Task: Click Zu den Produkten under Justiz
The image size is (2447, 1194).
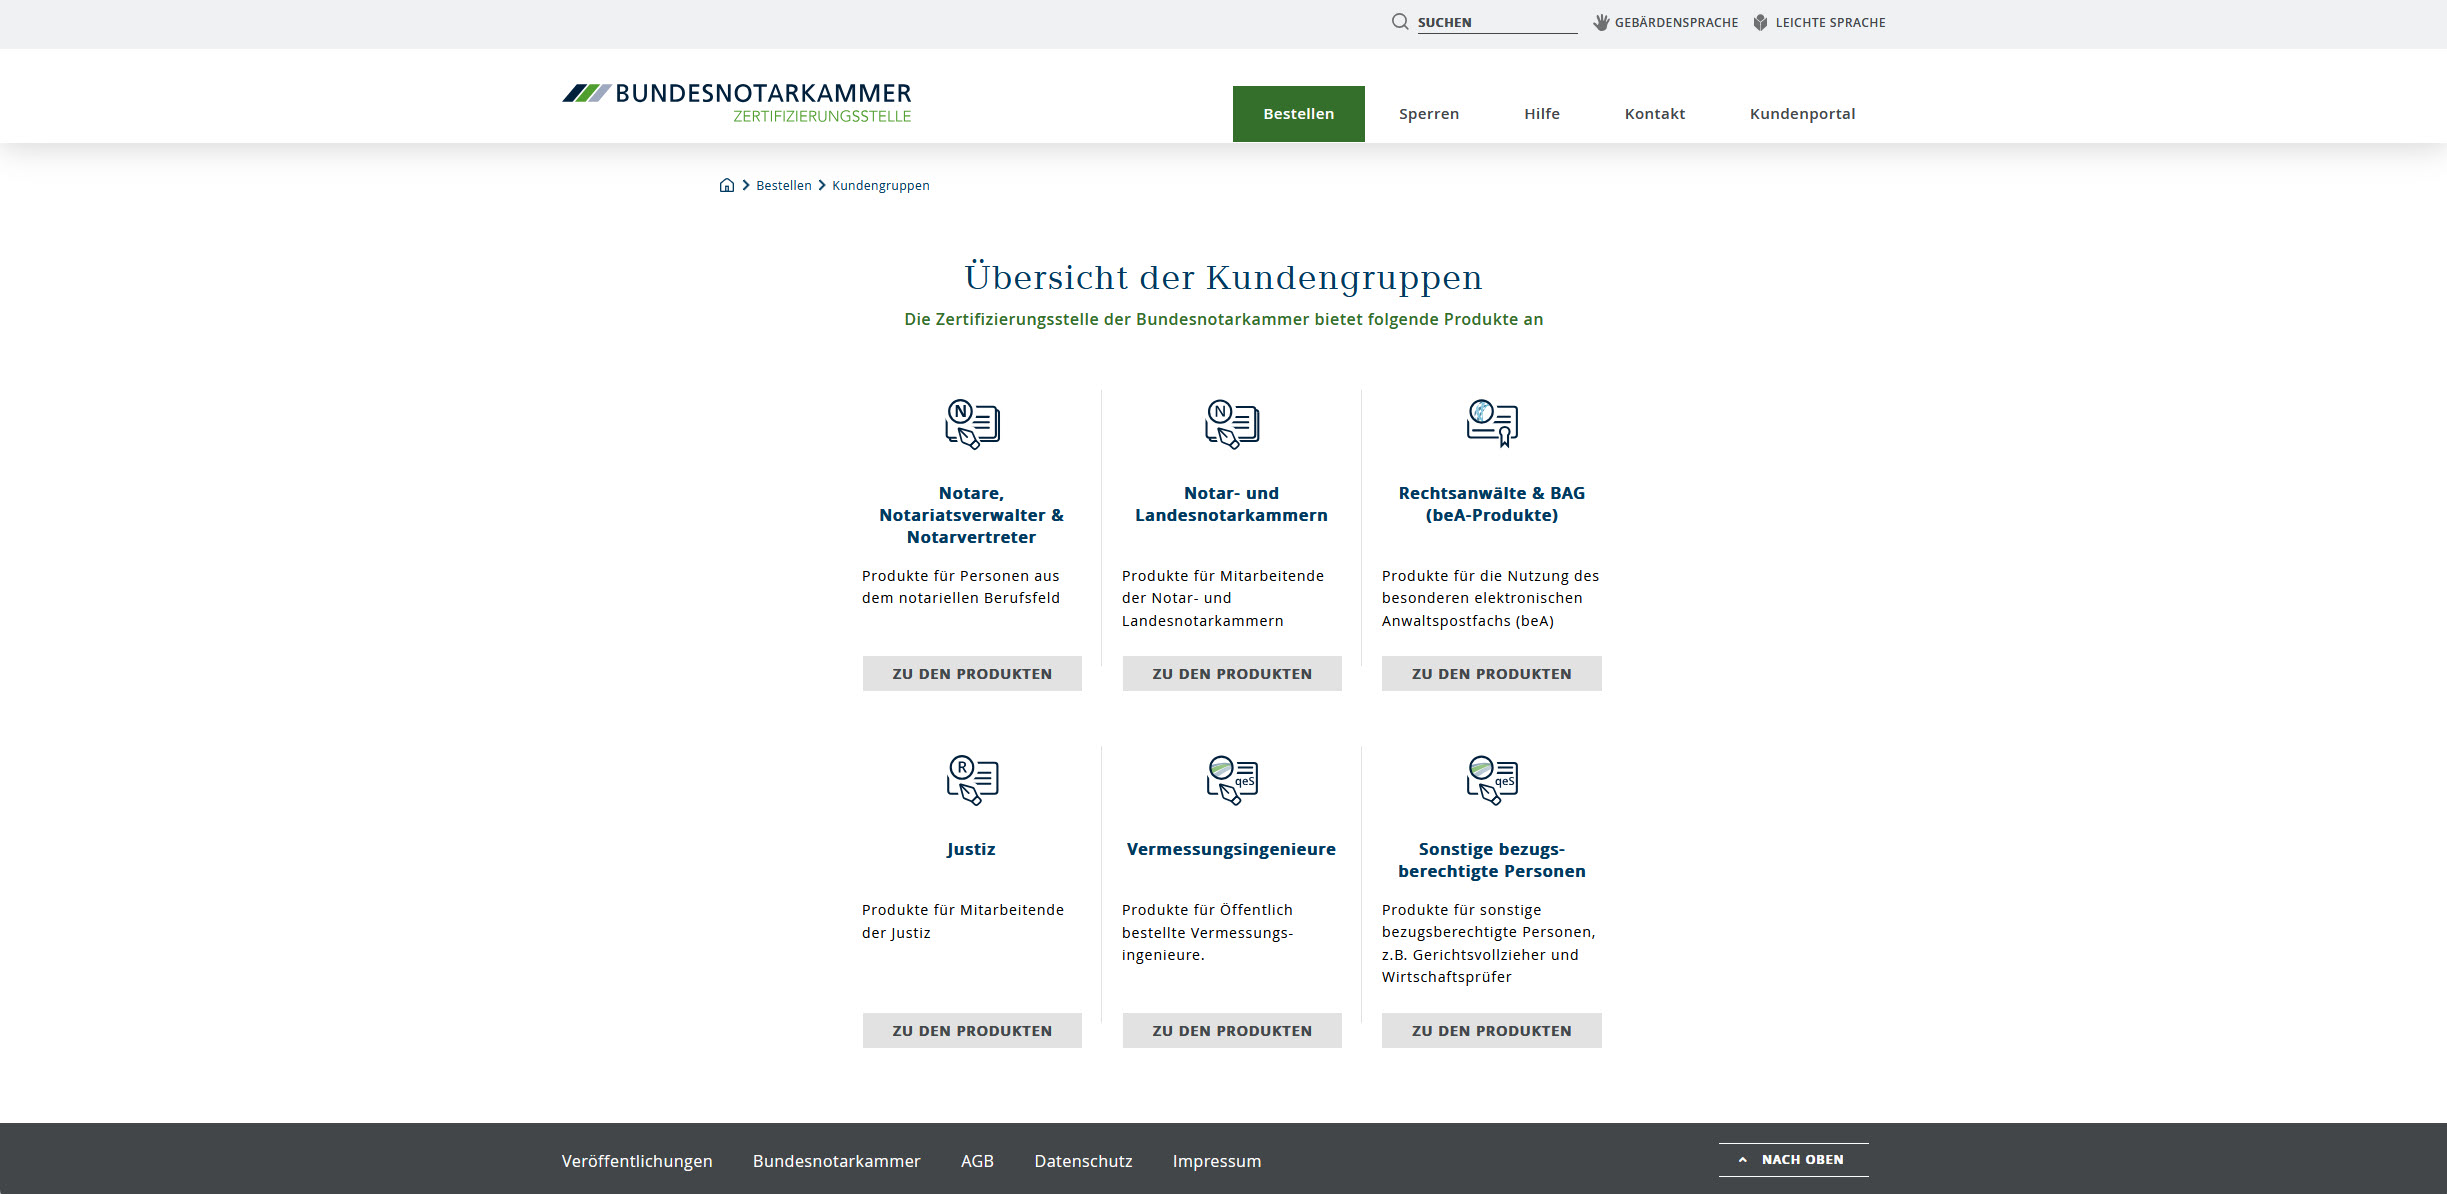Action: (972, 1030)
